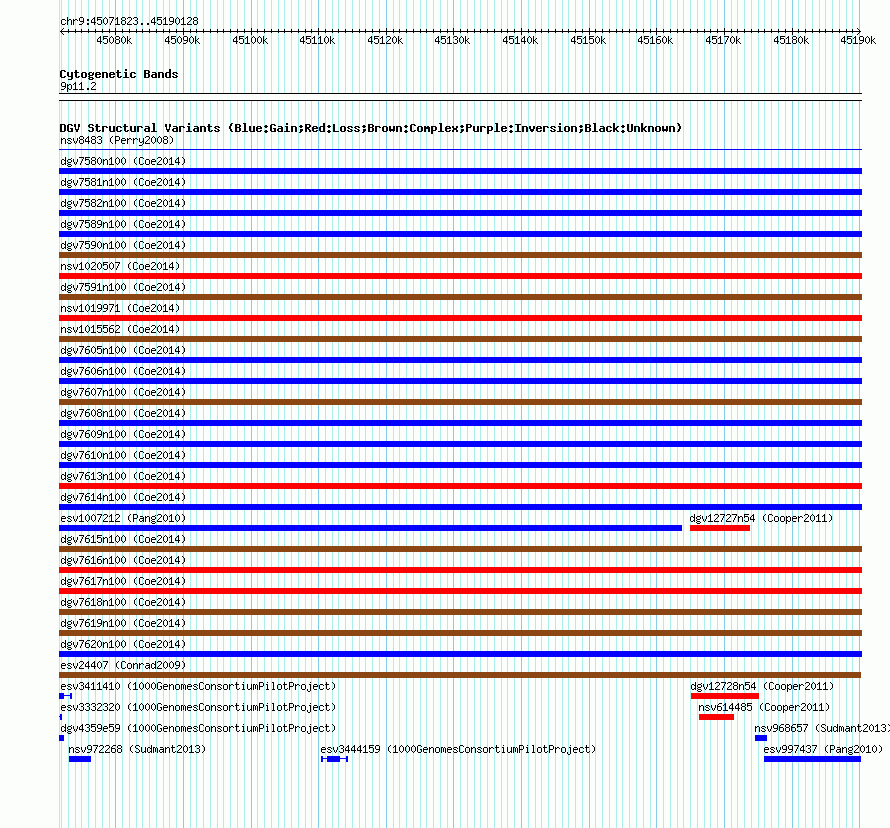890x828 pixels.
Task: Select the 9p11.2 band label
Action: tap(78, 86)
